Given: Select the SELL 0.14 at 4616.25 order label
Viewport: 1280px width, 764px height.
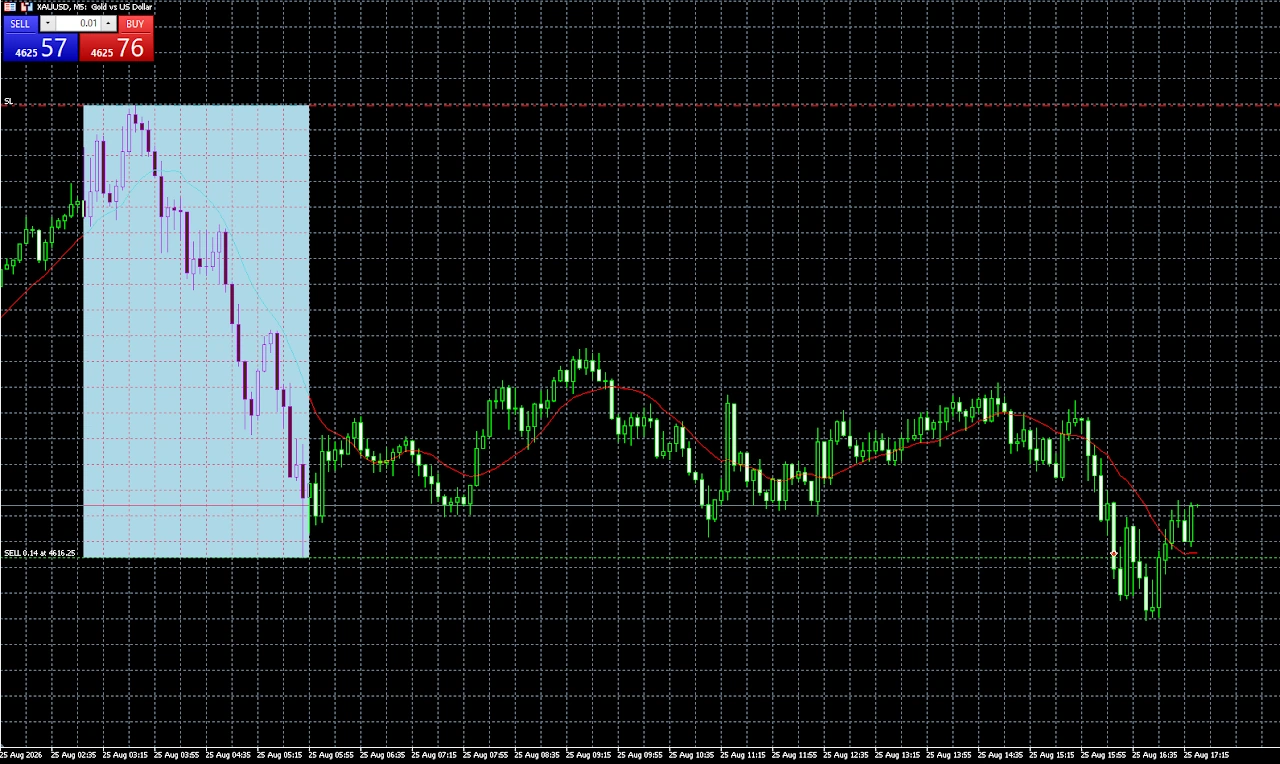Looking at the screenshot, I should click(40, 552).
